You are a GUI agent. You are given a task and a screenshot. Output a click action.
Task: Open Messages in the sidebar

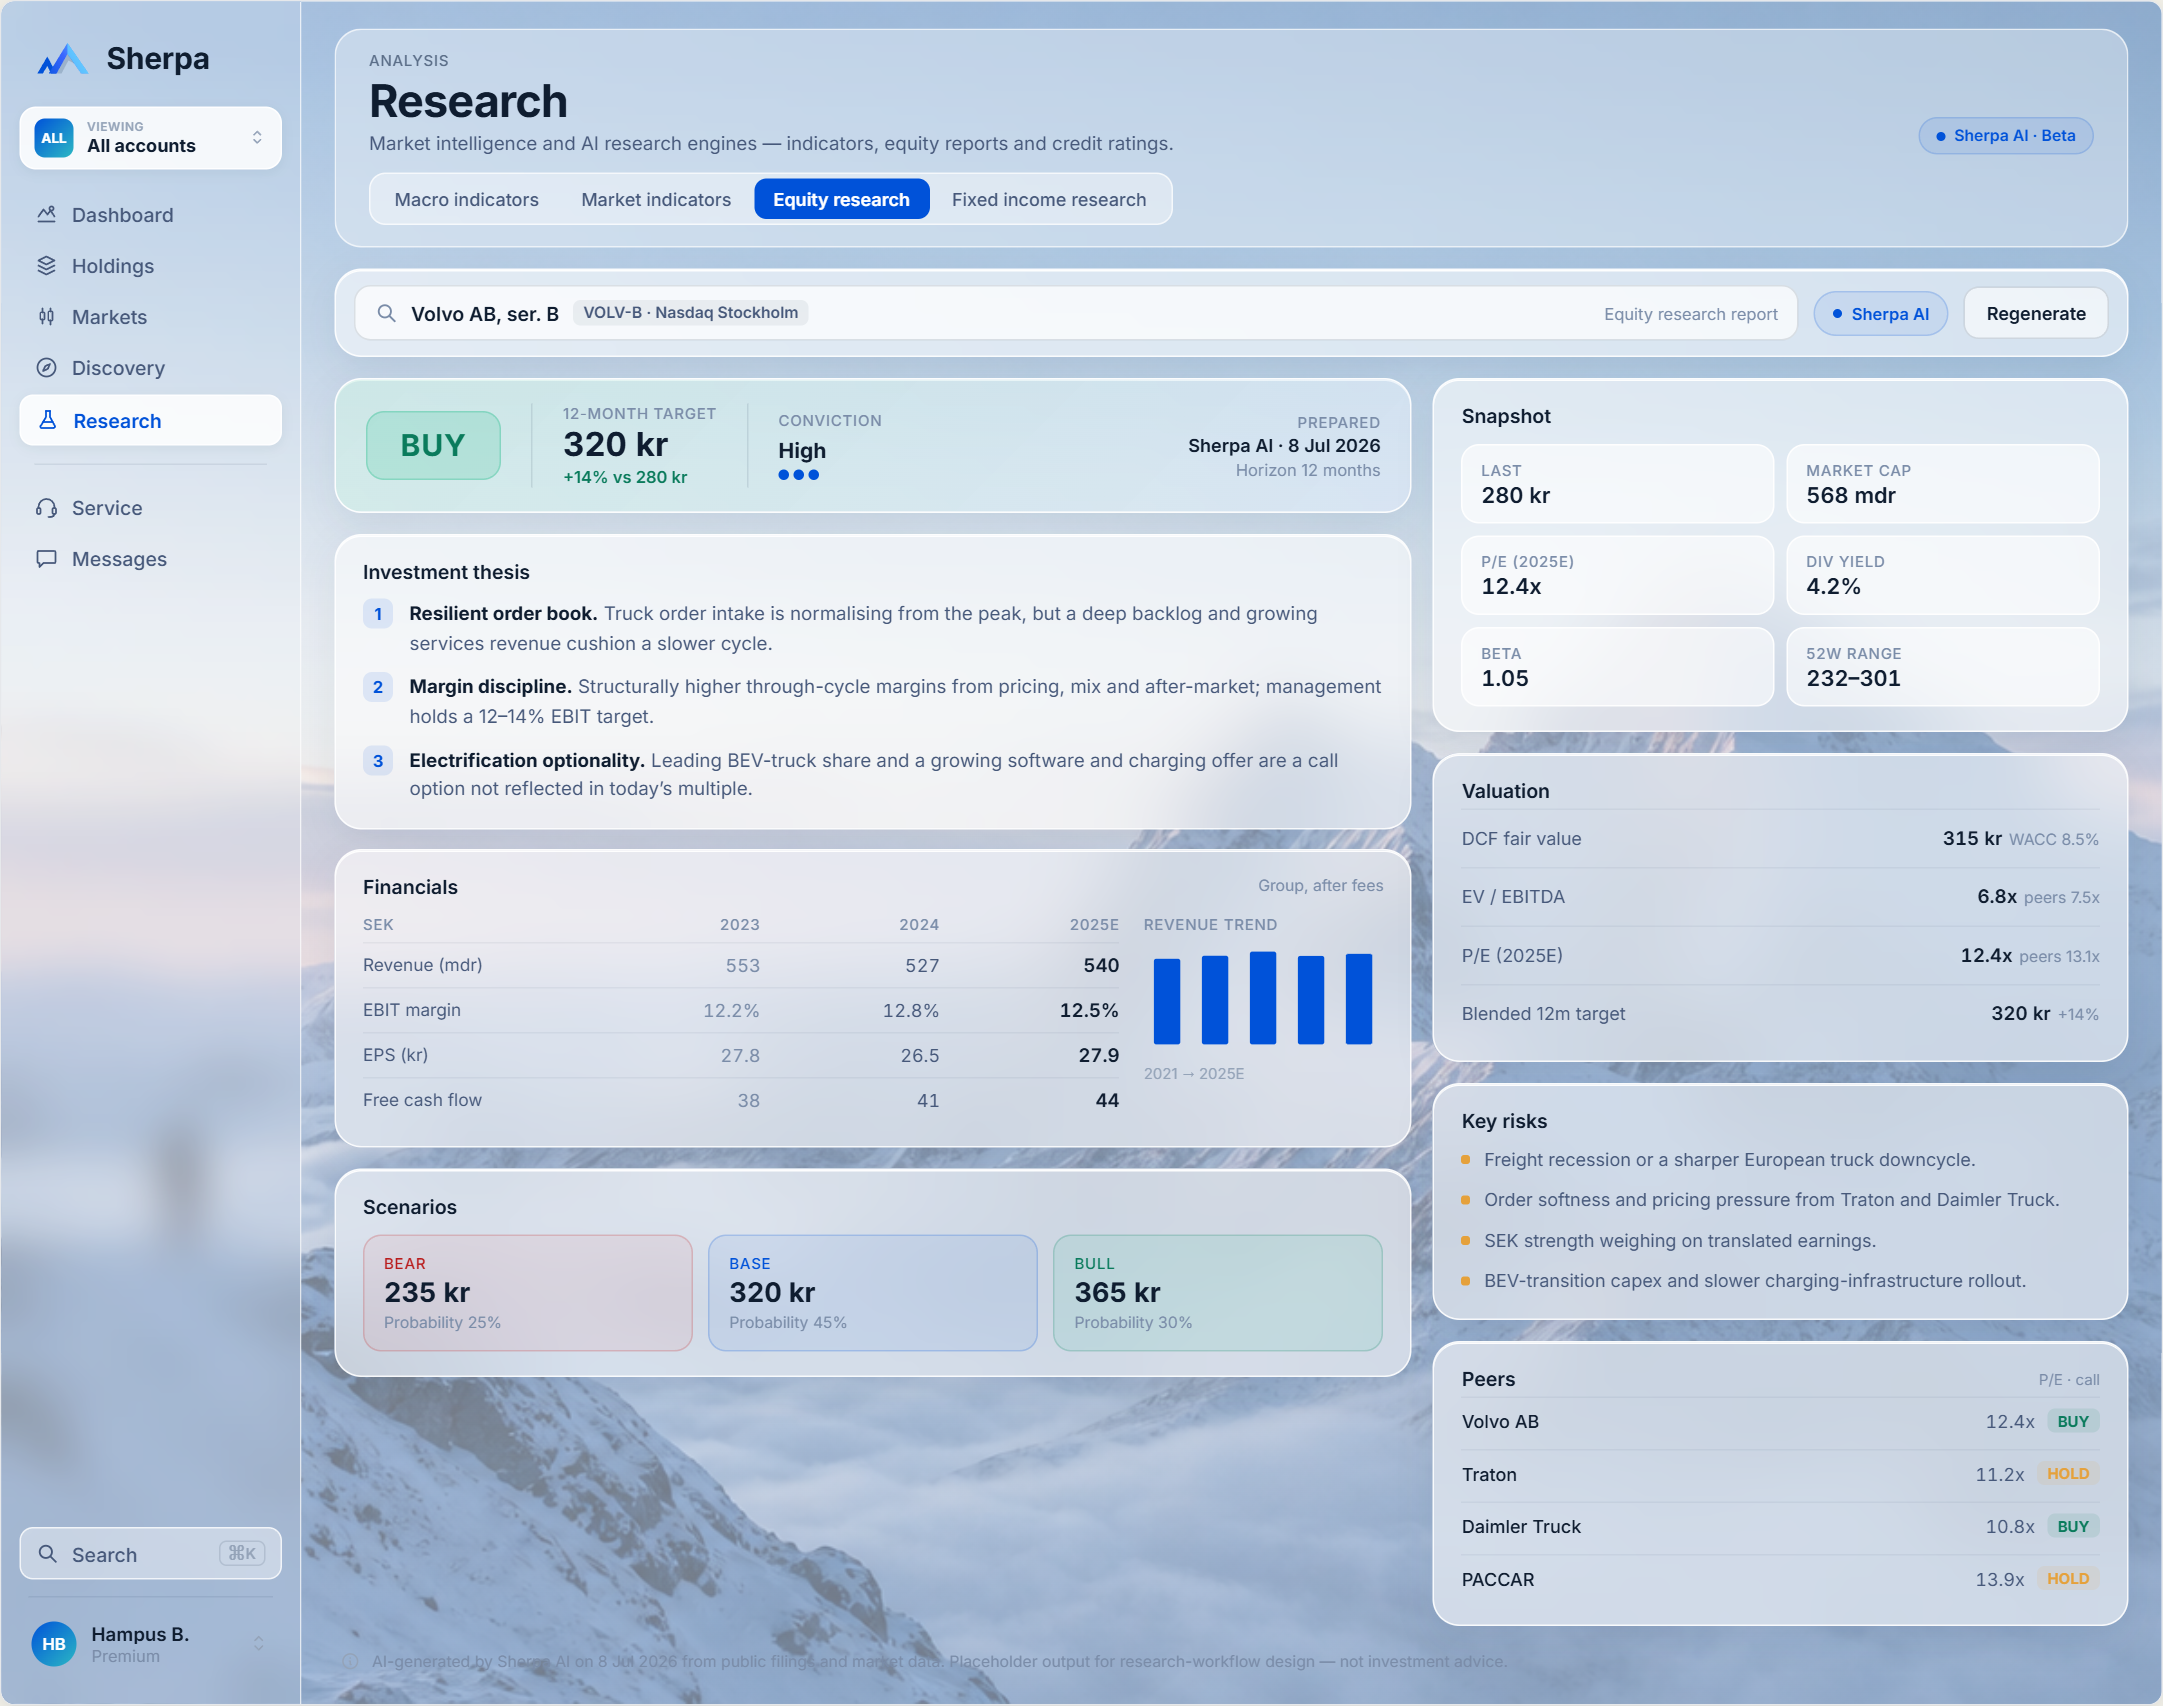pos(150,559)
